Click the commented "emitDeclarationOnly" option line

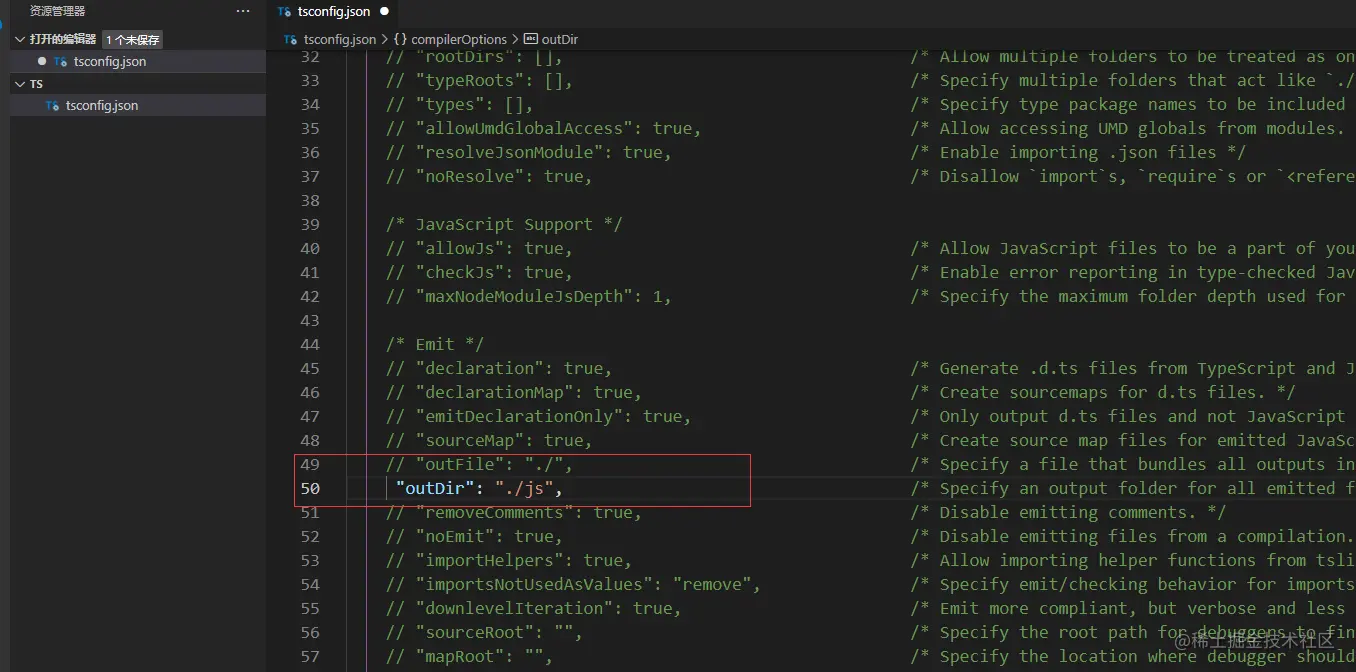click(539, 416)
